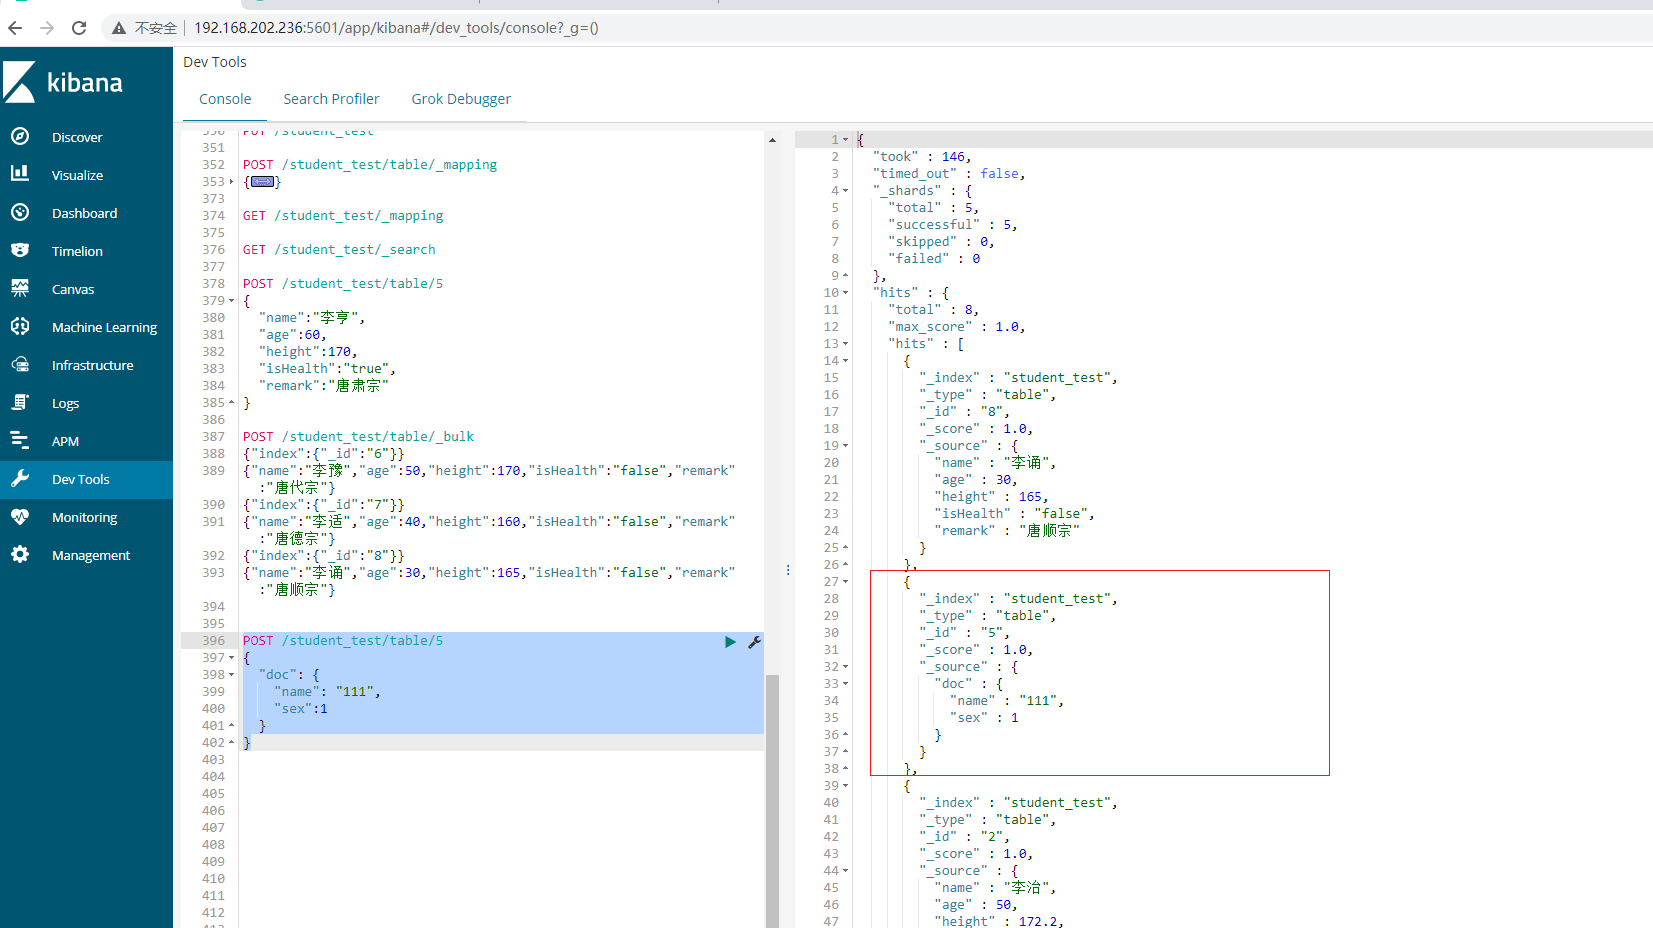Collapse hits array at line 13

[x=846, y=344]
